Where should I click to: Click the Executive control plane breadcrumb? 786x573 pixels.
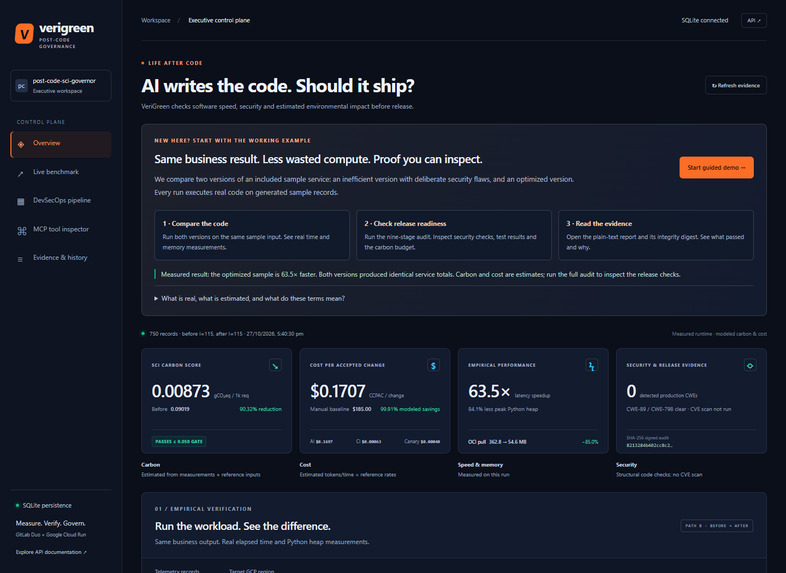pyautogui.click(x=219, y=21)
